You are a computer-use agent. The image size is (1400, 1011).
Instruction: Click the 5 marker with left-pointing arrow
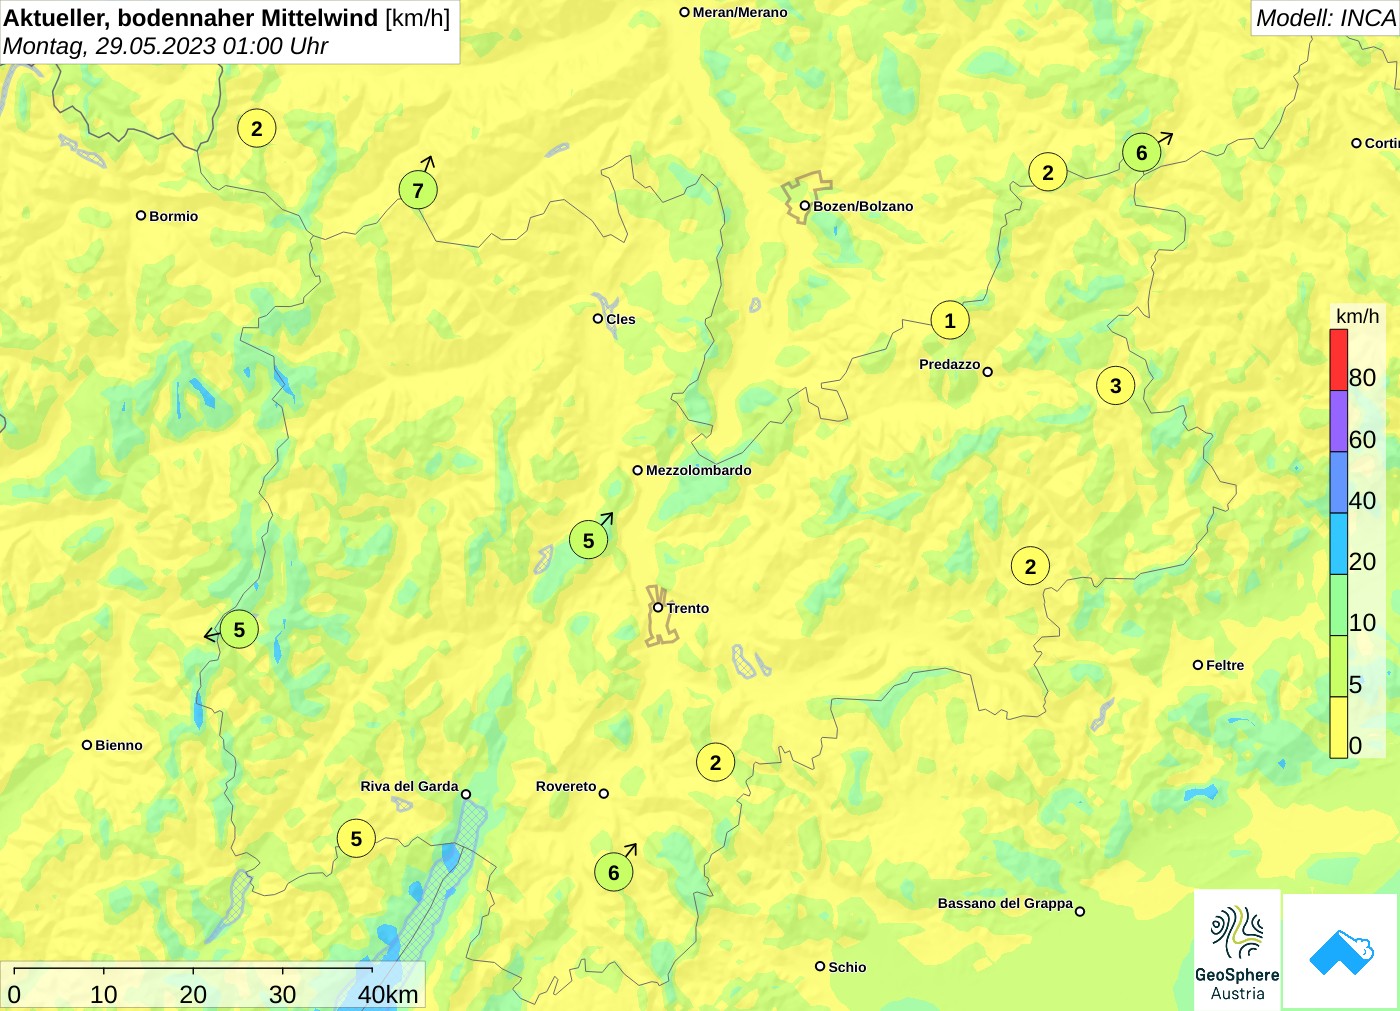[239, 629]
